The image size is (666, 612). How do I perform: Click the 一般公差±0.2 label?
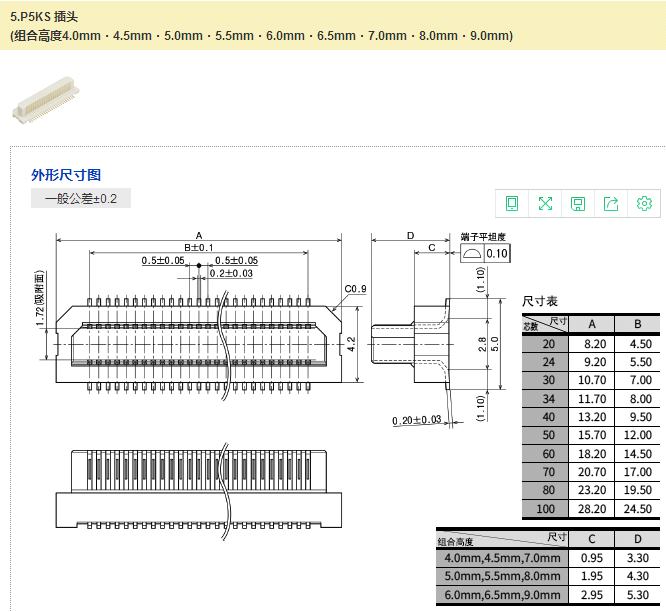pos(81,198)
